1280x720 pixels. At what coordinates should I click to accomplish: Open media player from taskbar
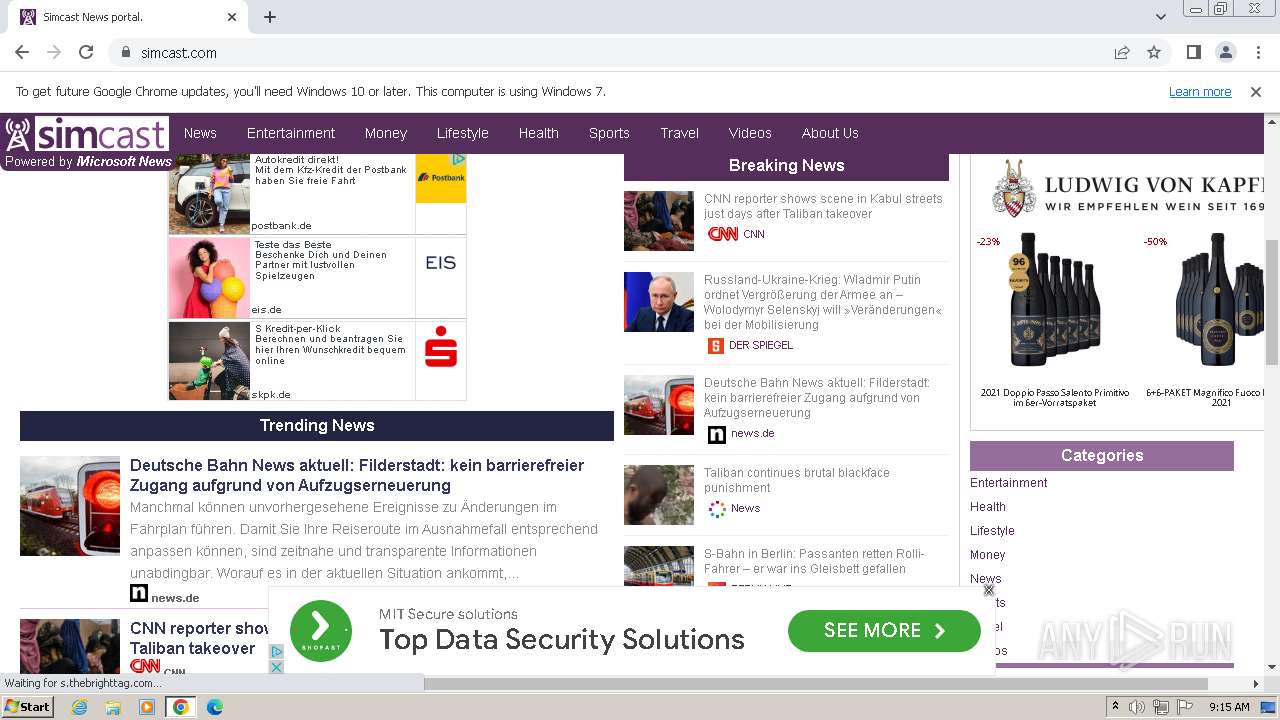tap(147, 707)
